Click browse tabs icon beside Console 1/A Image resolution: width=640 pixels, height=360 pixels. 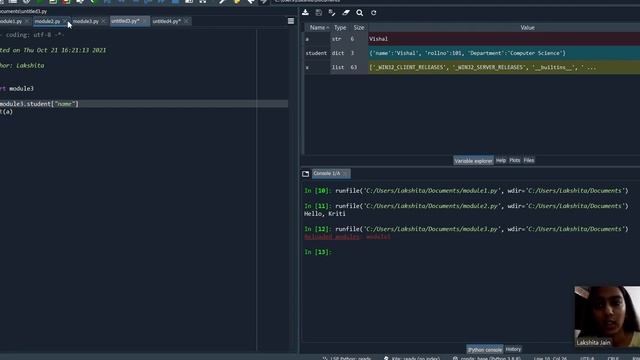[x=305, y=174]
